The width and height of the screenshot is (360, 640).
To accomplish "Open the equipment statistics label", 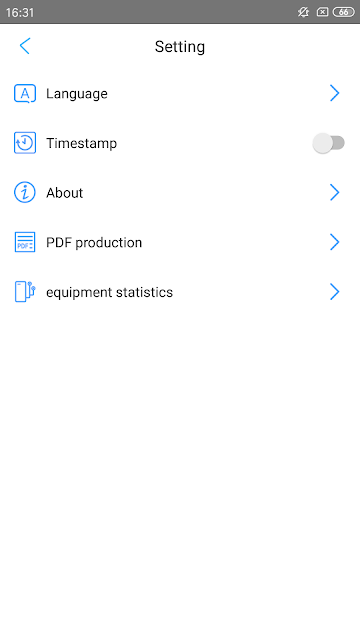I will tap(109, 292).
